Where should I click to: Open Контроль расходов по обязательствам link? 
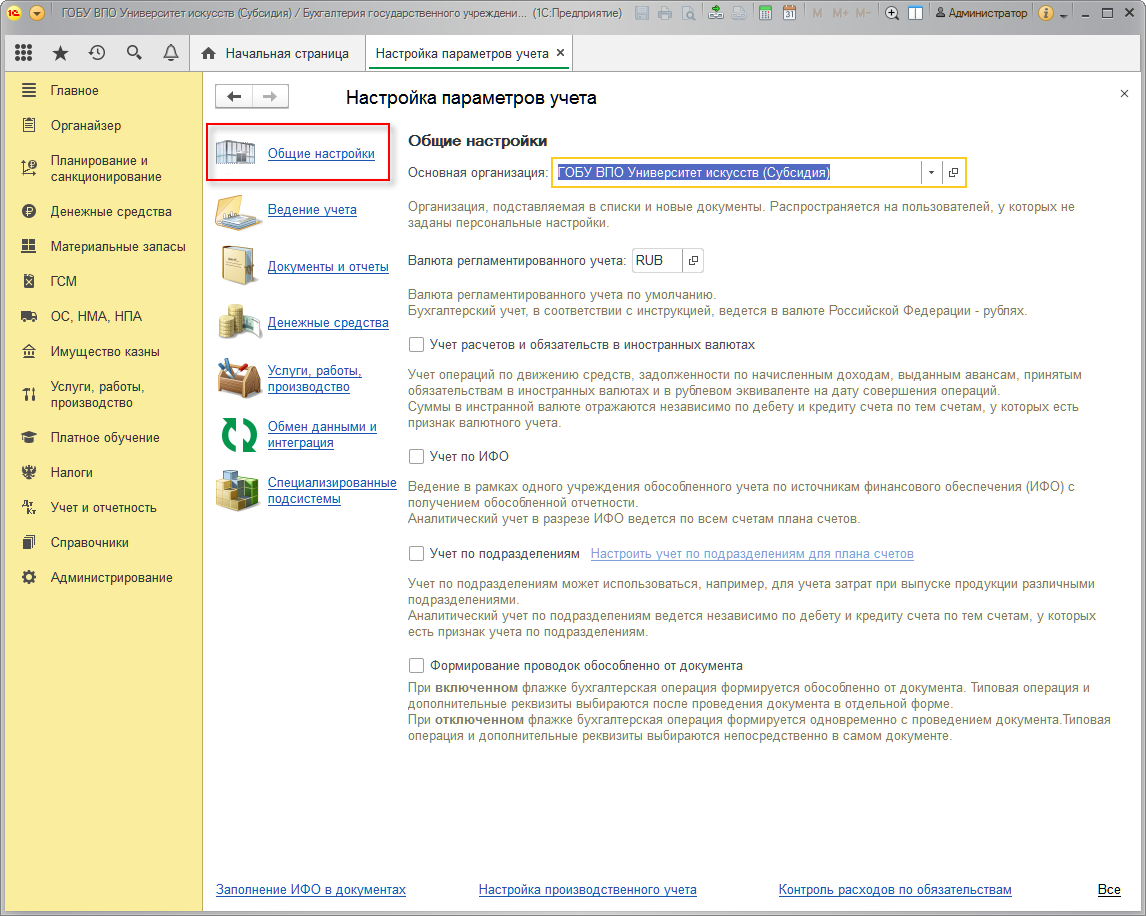[895, 890]
